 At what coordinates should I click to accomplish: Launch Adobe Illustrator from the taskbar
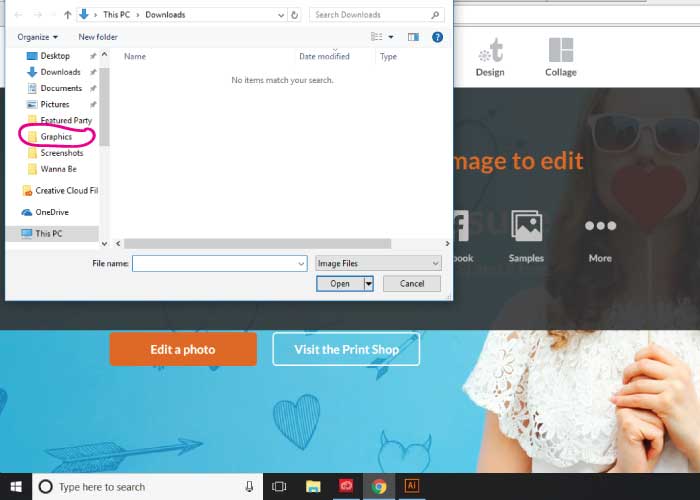(x=411, y=486)
